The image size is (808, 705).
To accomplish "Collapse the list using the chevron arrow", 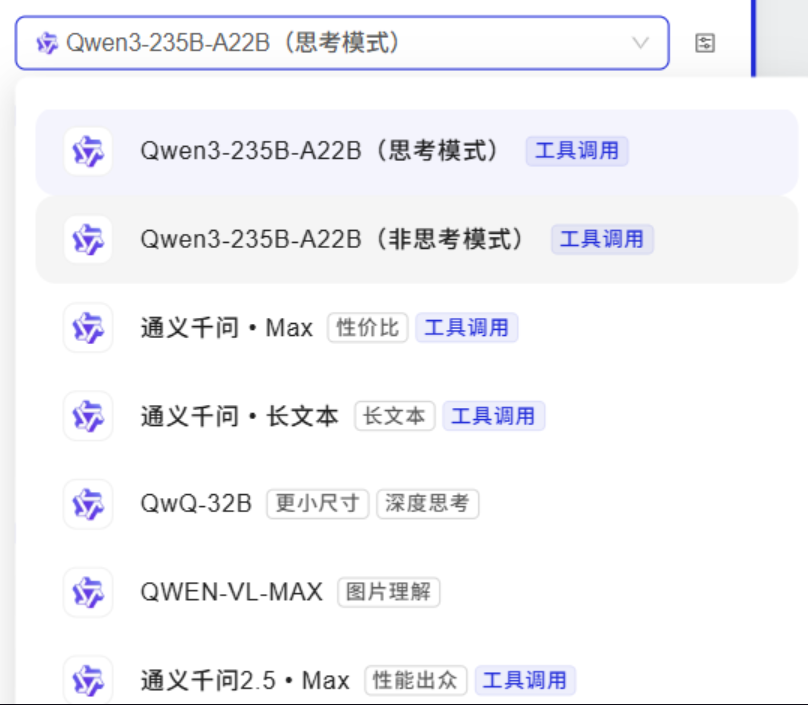I will click(x=640, y=43).
